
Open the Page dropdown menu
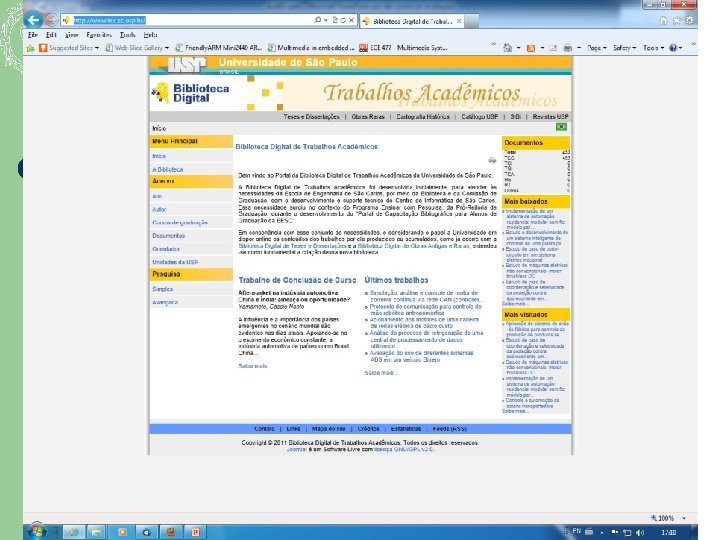(596, 48)
